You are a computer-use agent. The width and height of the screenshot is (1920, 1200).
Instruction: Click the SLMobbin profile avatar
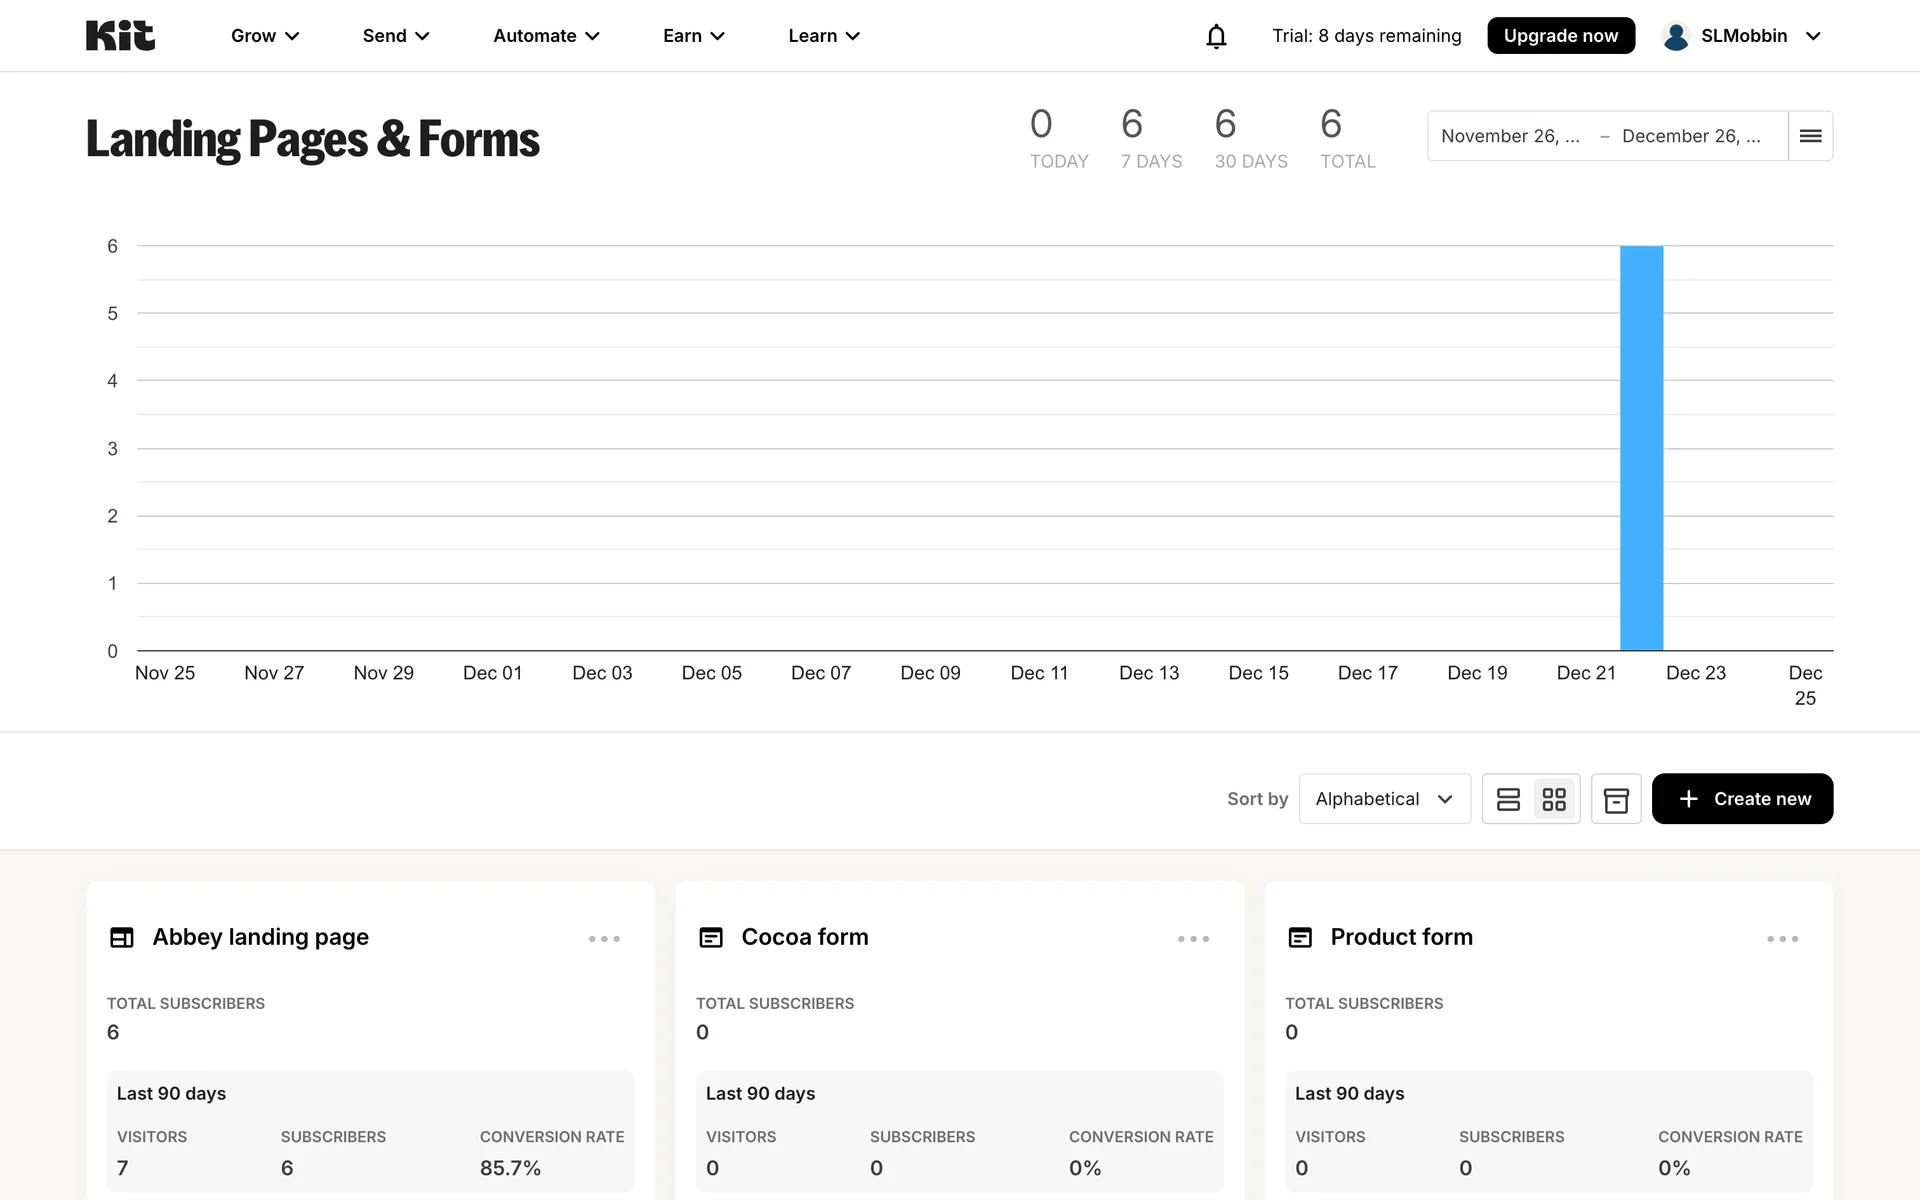(x=1676, y=36)
